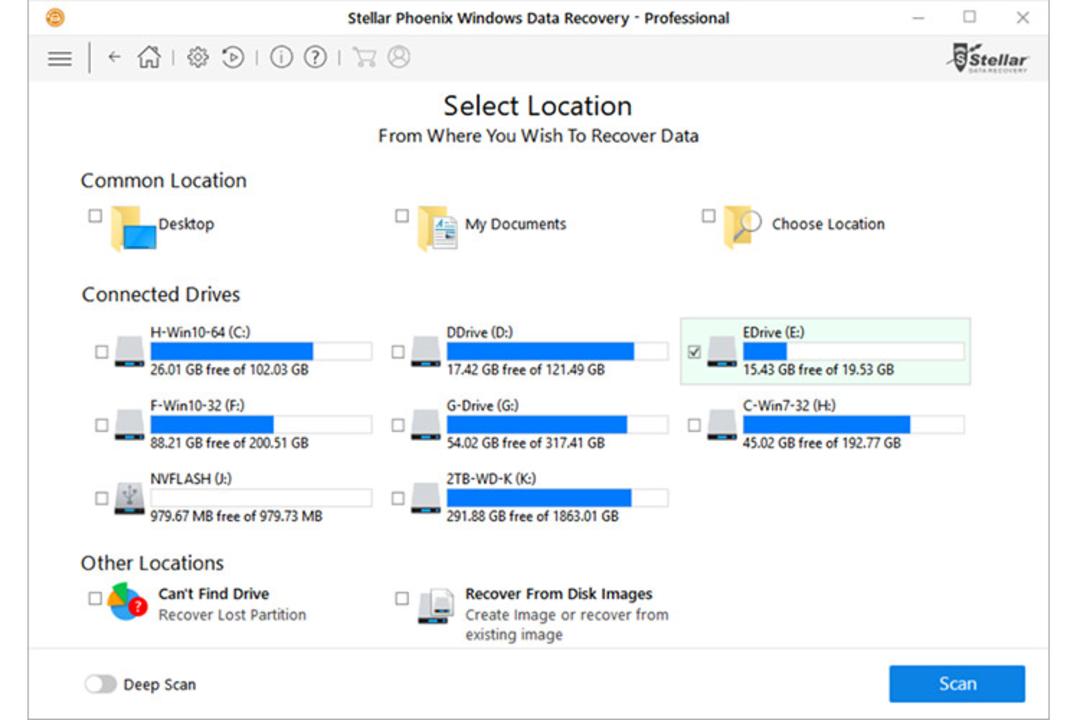Click the Scan button

point(957,683)
